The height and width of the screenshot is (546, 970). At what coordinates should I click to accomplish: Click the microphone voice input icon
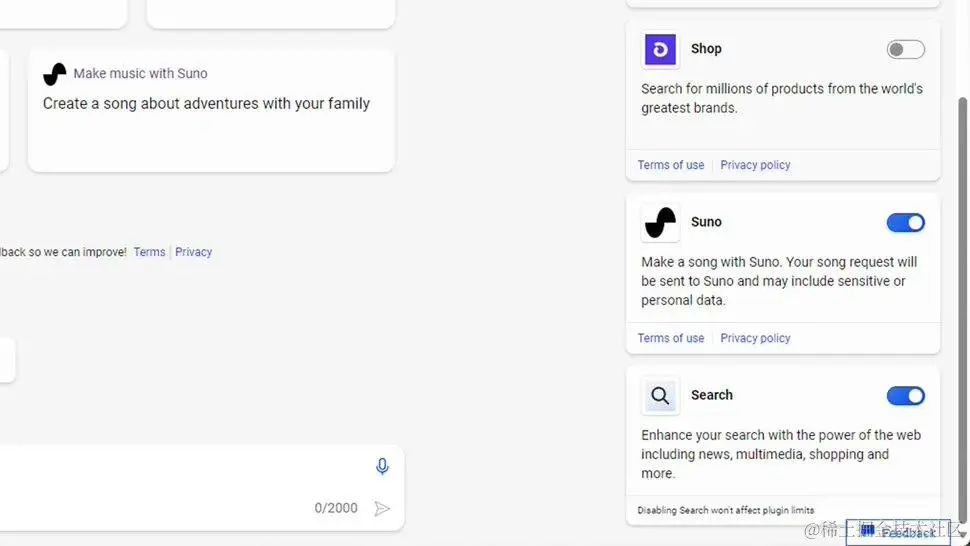[x=382, y=466]
